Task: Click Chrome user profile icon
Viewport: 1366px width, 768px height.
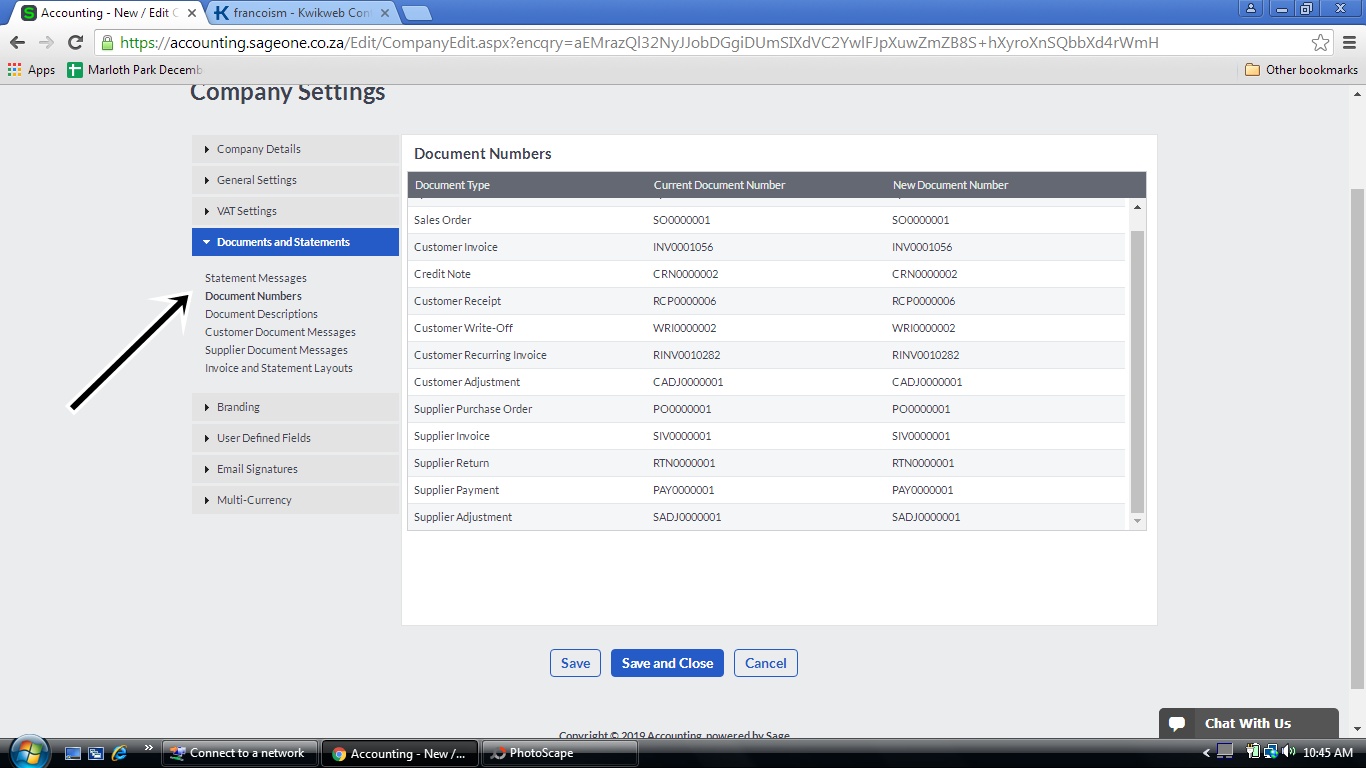Action: point(1252,8)
